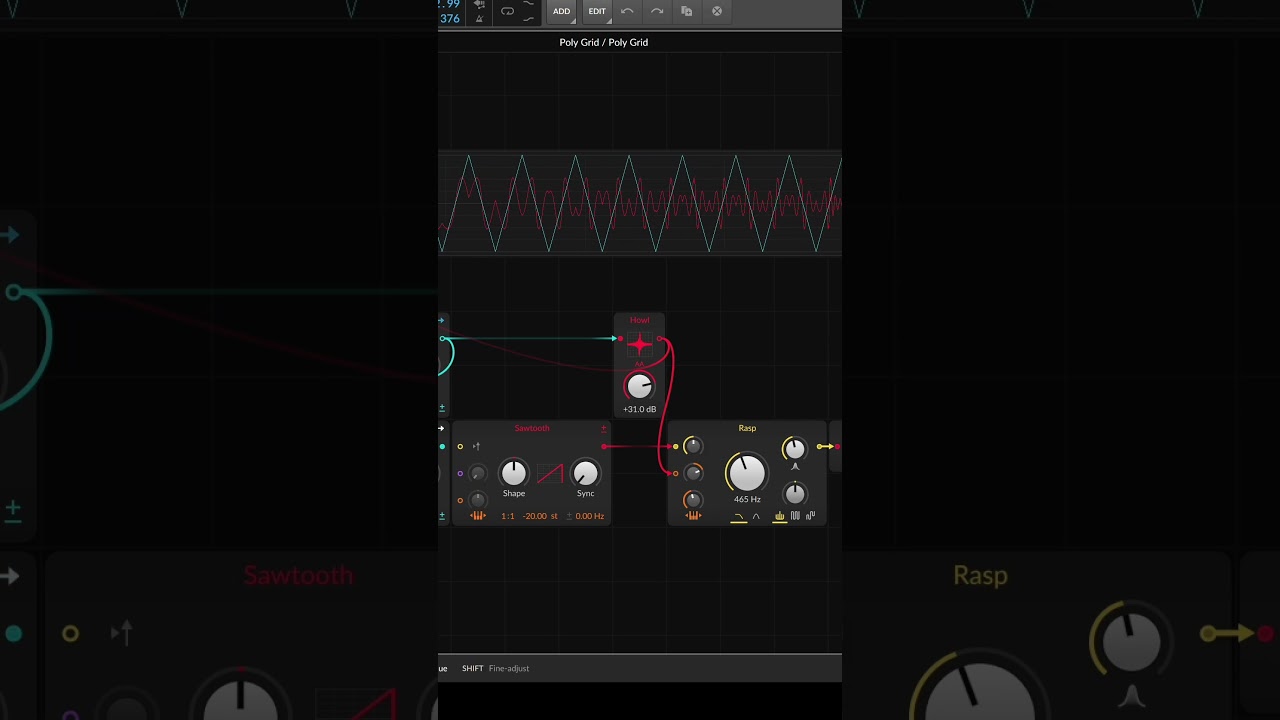Image resolution: width=1280 pixels, height=720 pixels.
Task: Select the Howl module title
Action: point(639,320)
